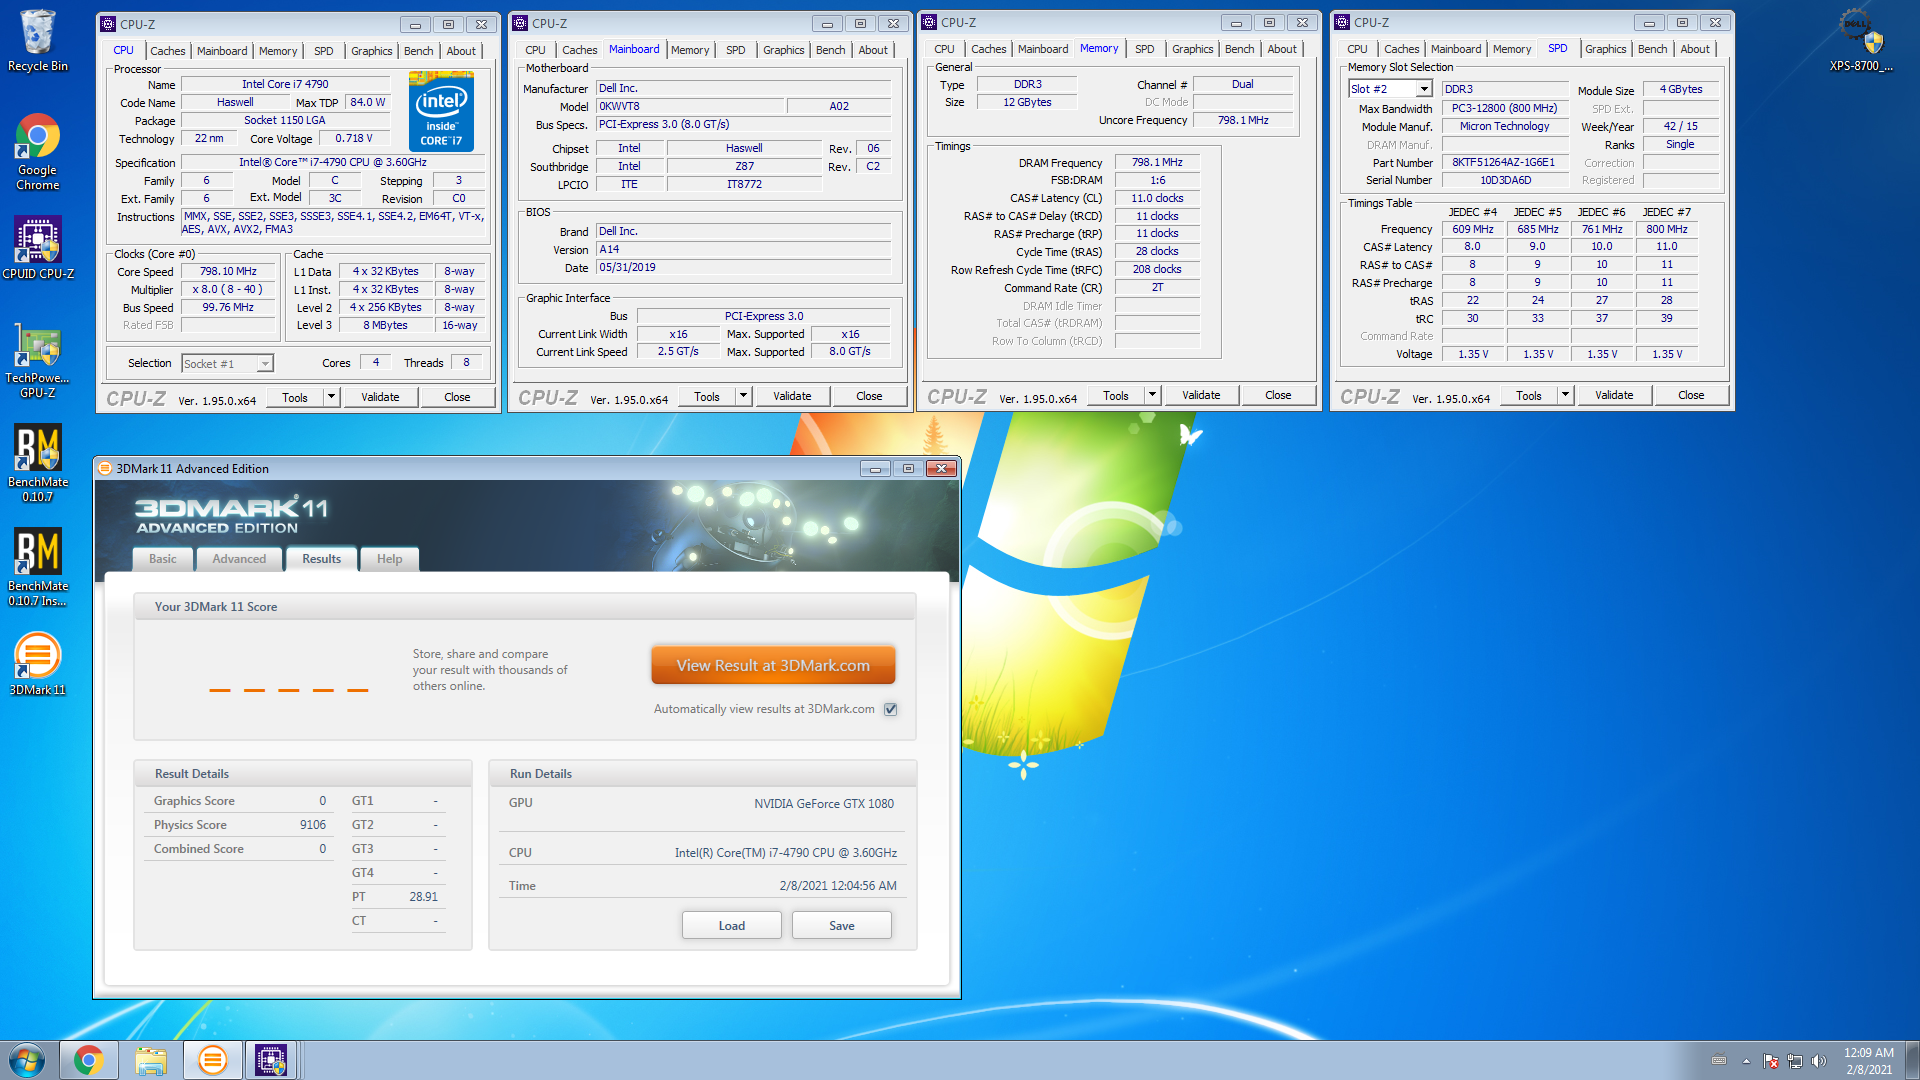Switch to CPU-Z taskbar button

point(271,1060)
